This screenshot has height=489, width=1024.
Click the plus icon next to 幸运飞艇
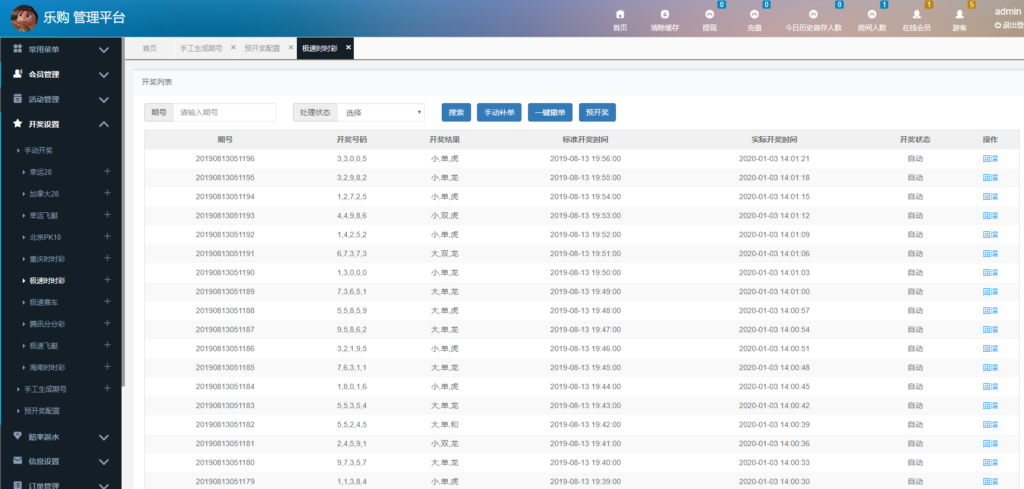tap(107, 215)
